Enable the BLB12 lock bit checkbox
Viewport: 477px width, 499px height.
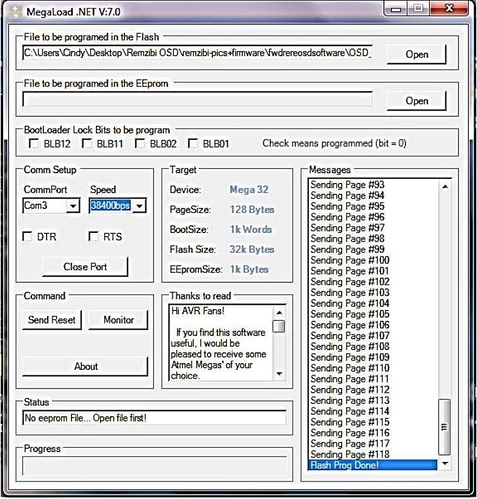34,144
